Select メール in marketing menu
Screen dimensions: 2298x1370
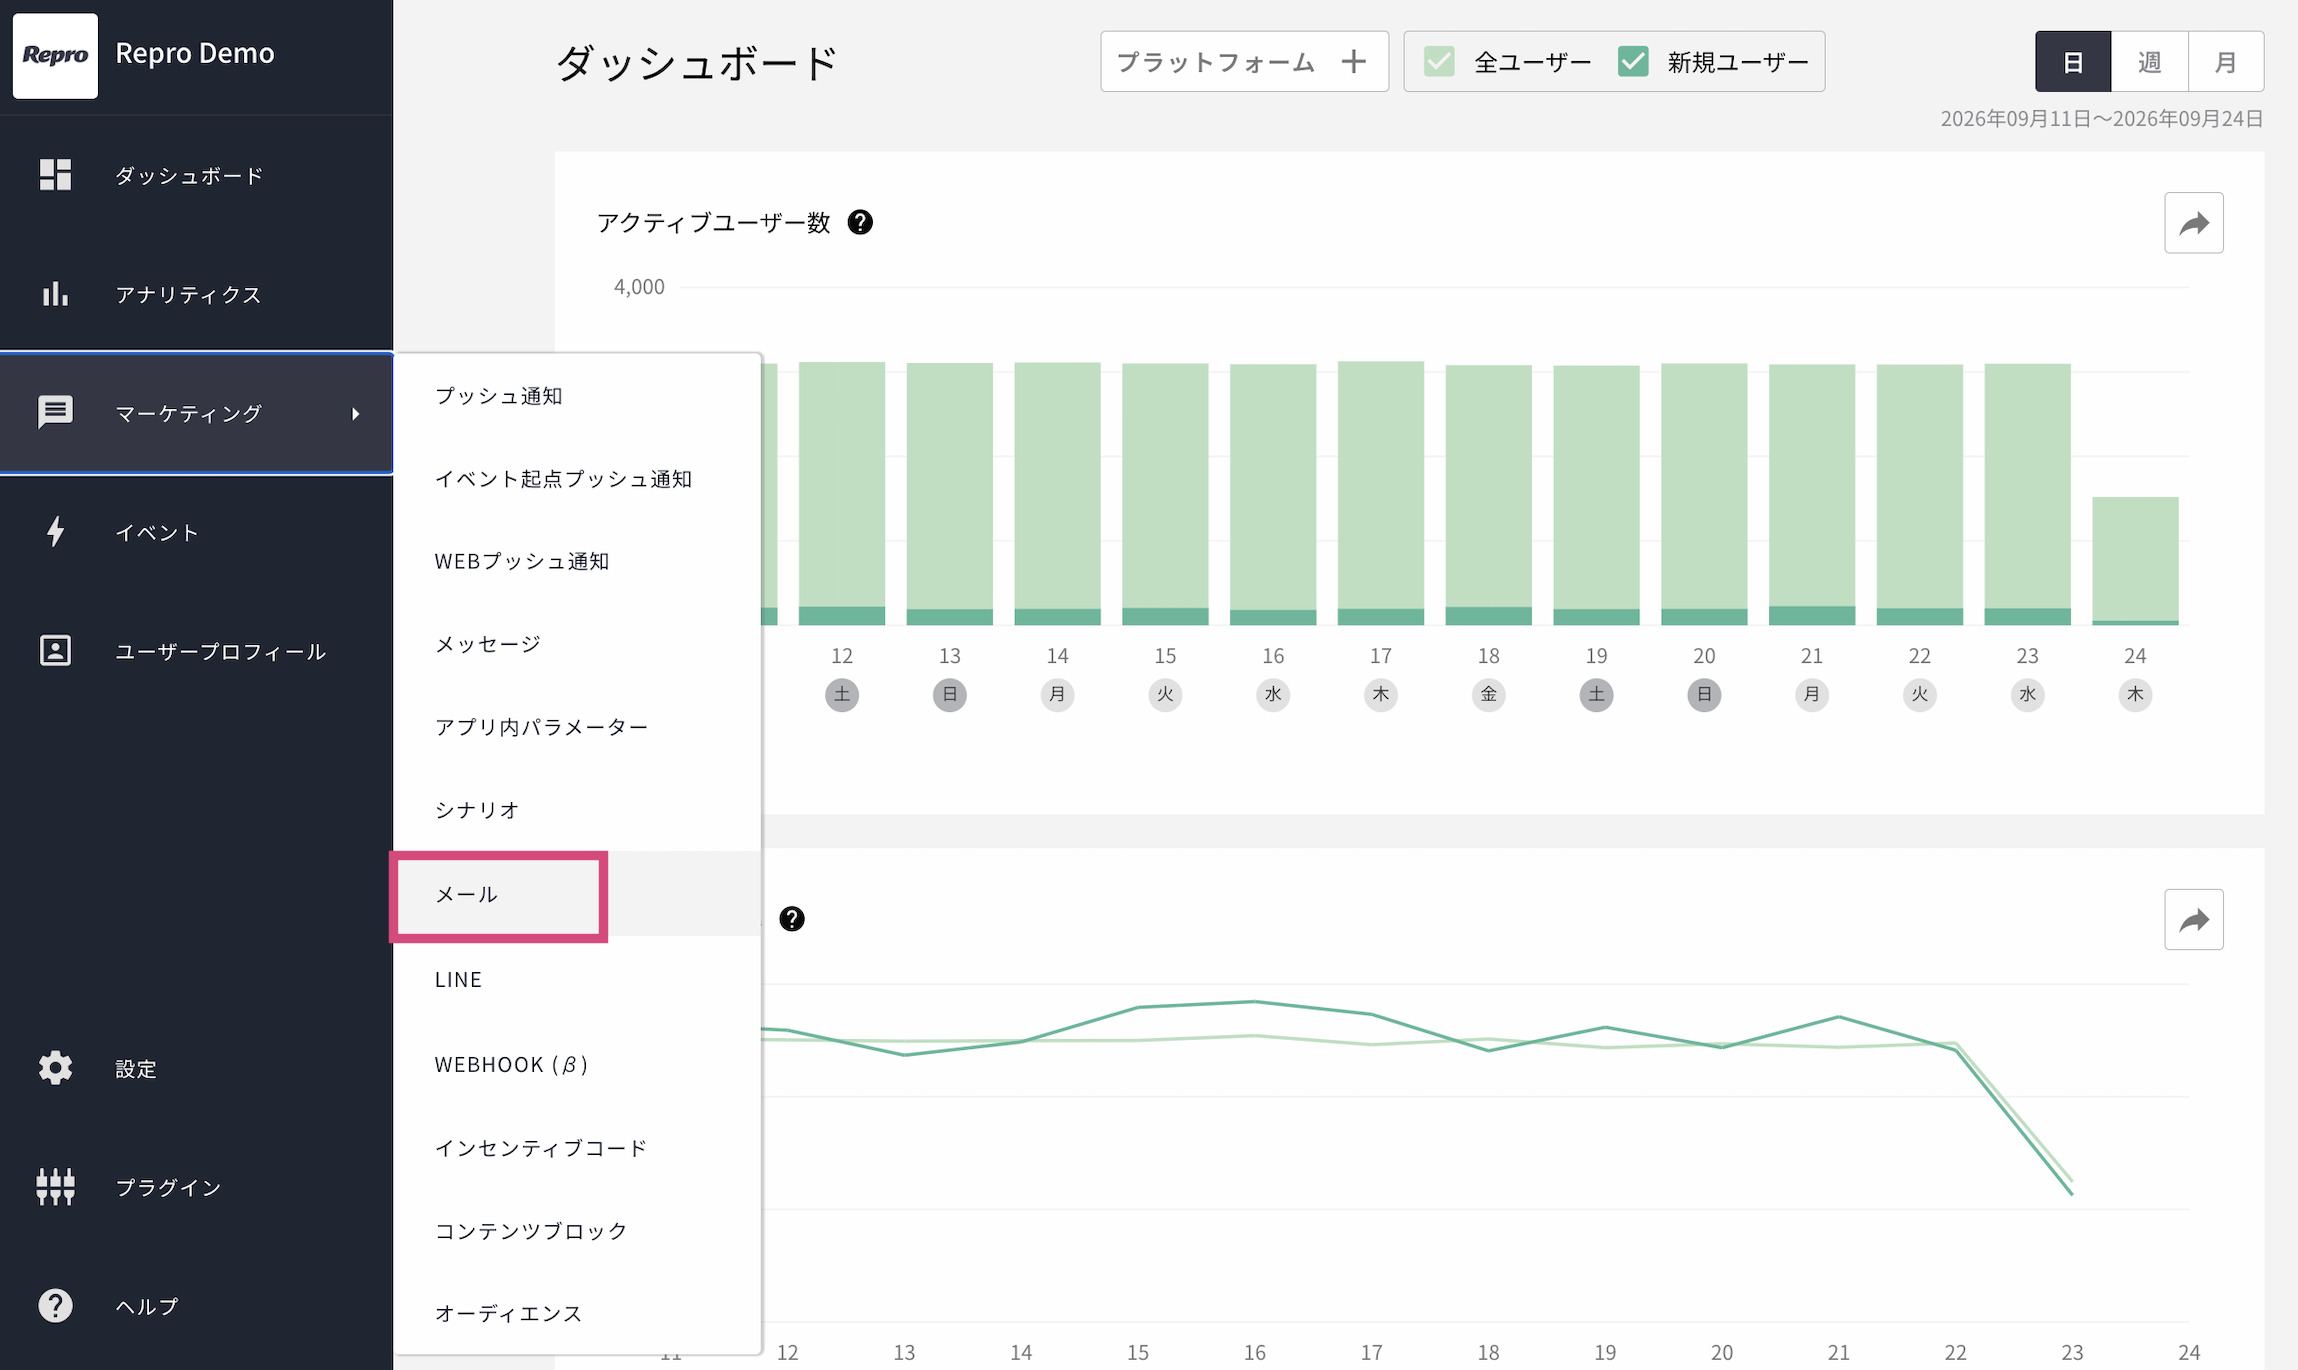(578, 894)
